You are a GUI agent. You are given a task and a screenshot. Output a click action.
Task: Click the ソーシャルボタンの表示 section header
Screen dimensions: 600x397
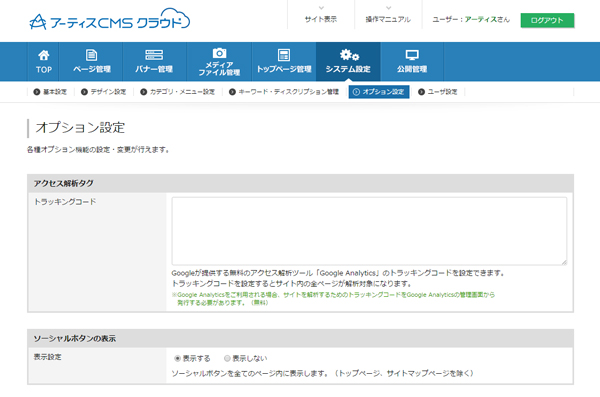coord(300,338)
